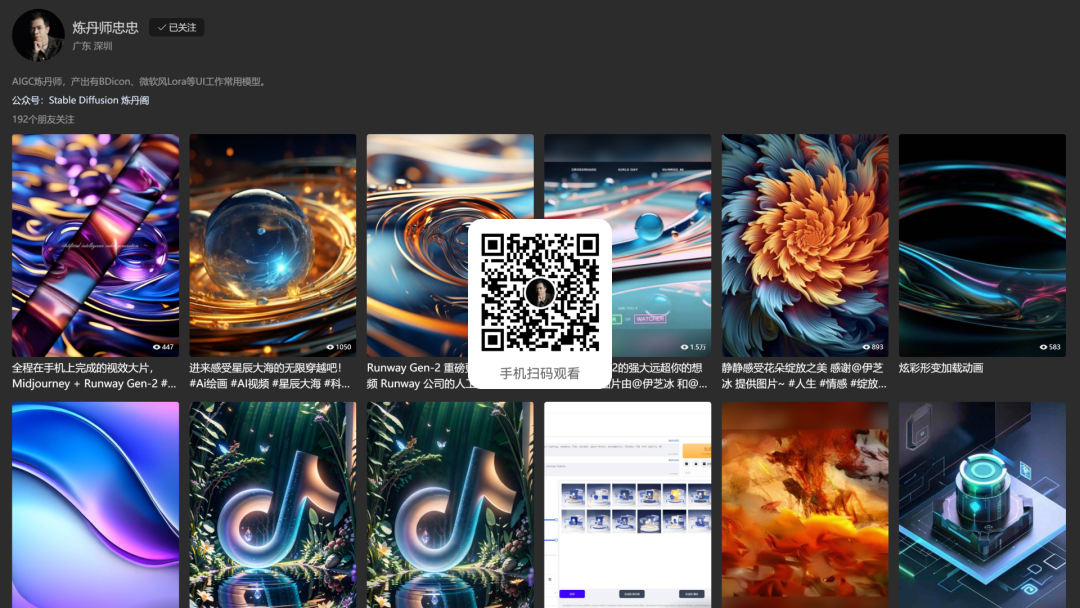This screenshot has height=608, width=1080.
Task: Click the 1050 view count eye icon
Action: pyautogui.click(x=330, y=347)
